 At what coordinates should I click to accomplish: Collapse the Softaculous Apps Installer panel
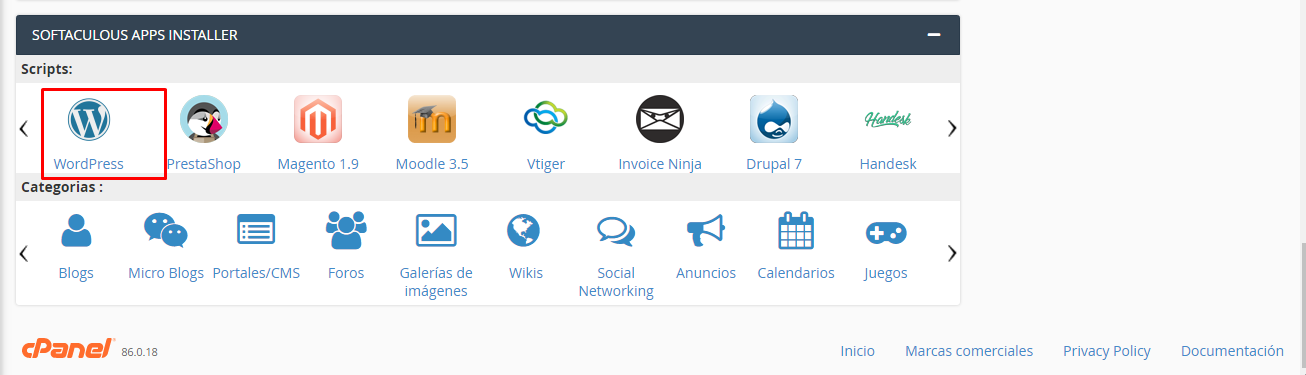(x=934, y=35)
